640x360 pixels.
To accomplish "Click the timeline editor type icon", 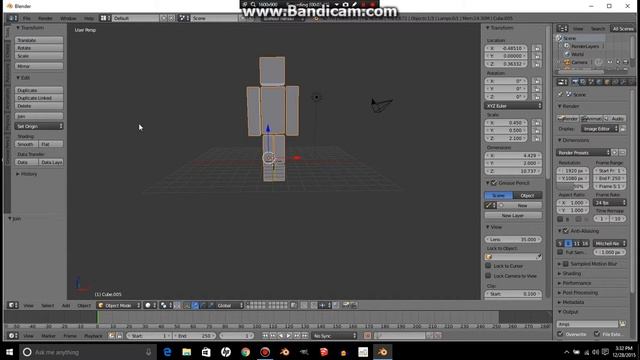I will (12, 336).
